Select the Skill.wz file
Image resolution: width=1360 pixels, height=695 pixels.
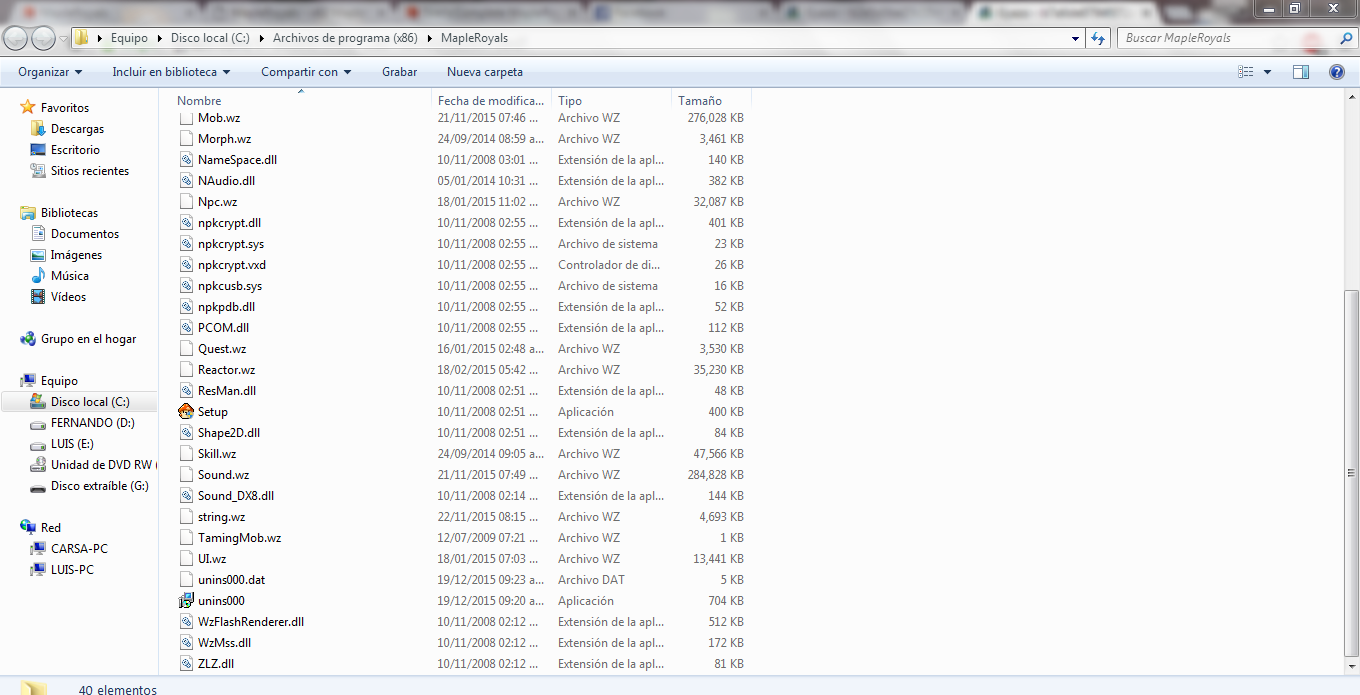pos(217,454)
